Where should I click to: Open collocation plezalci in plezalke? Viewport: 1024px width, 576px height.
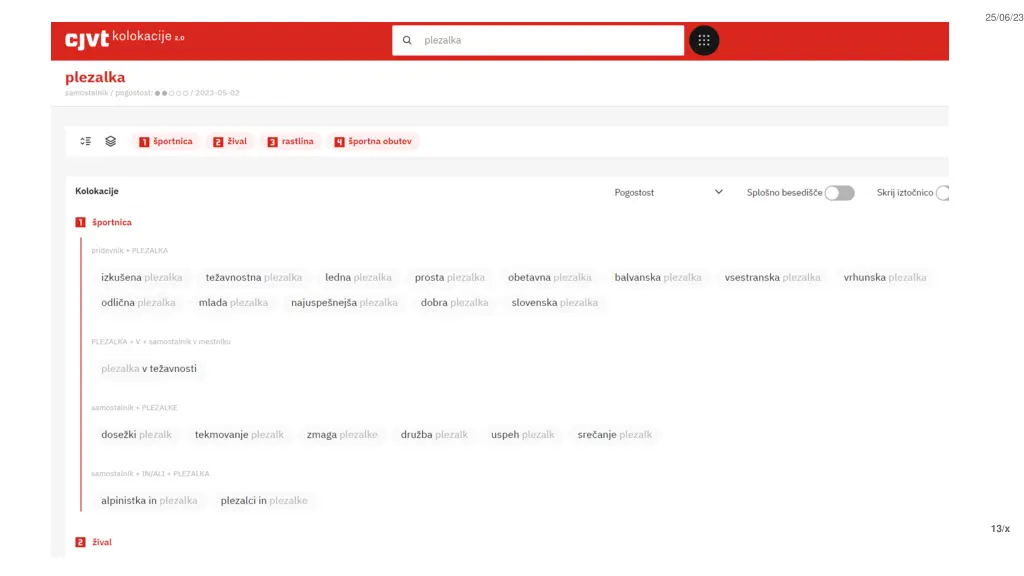[x=264, y=501]
